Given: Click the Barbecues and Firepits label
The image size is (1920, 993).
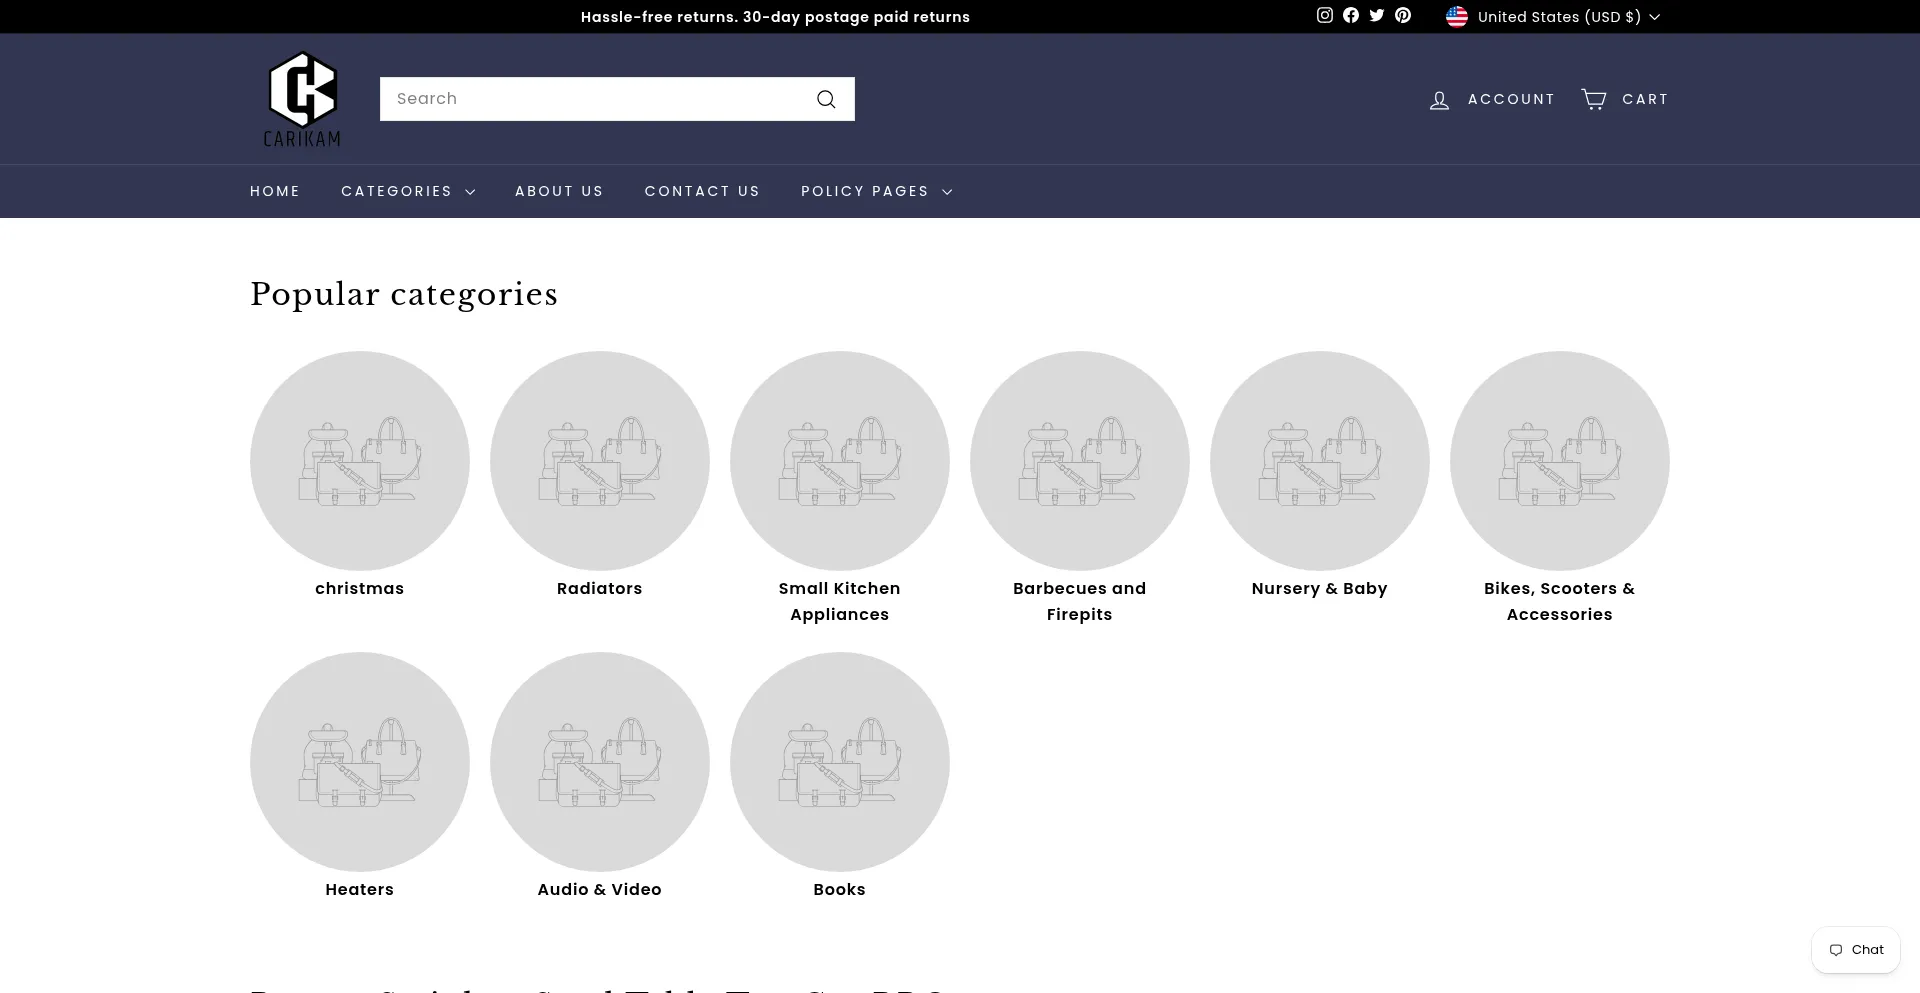Looking at the screenshot, I should pyautogui.click(x=1080, y=601).
